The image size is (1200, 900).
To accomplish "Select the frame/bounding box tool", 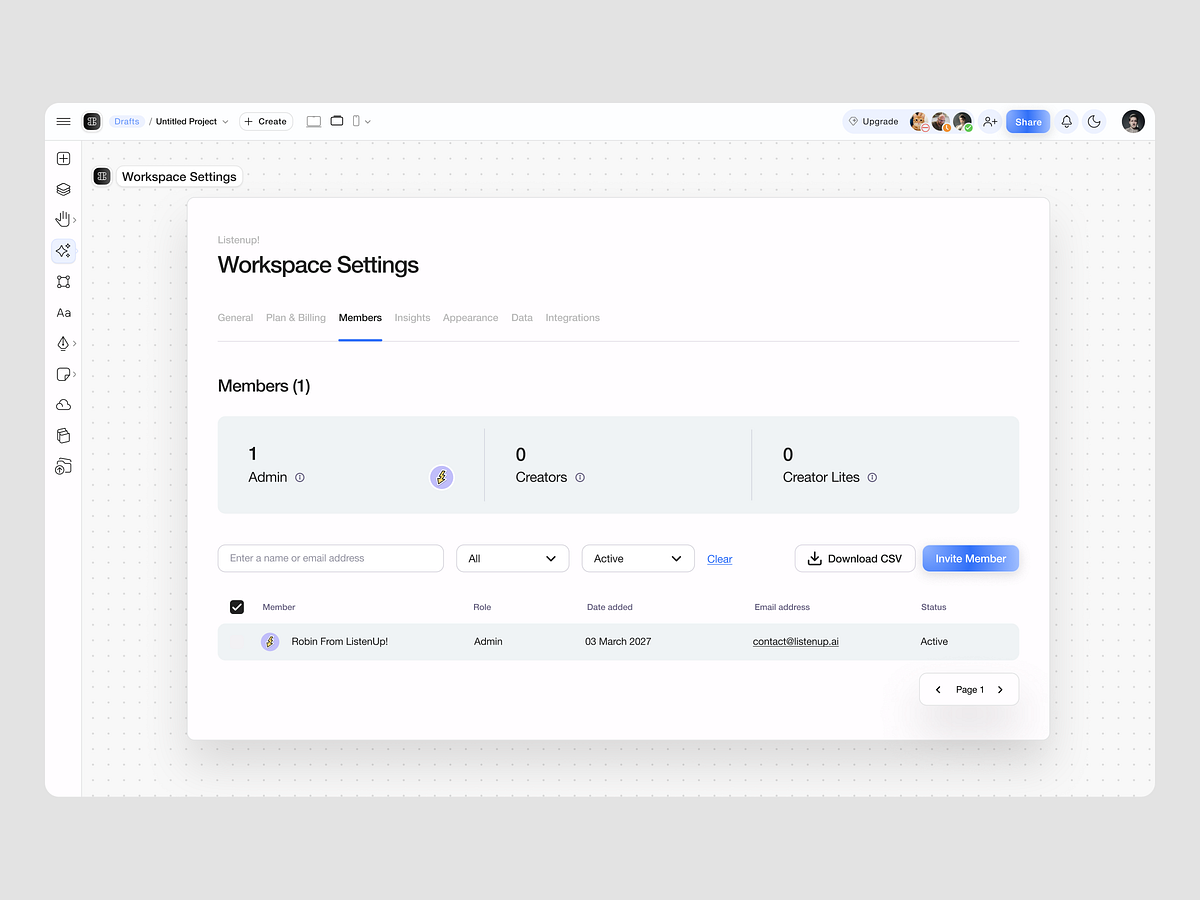I will pyautogui.click(x=63, y=282).
